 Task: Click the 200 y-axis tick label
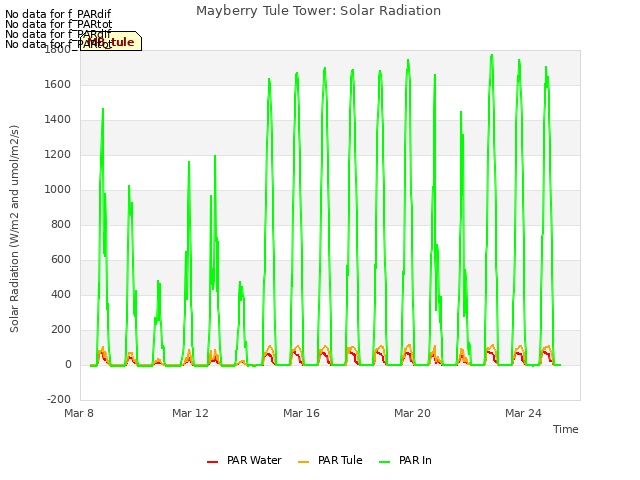coord(61,330)
